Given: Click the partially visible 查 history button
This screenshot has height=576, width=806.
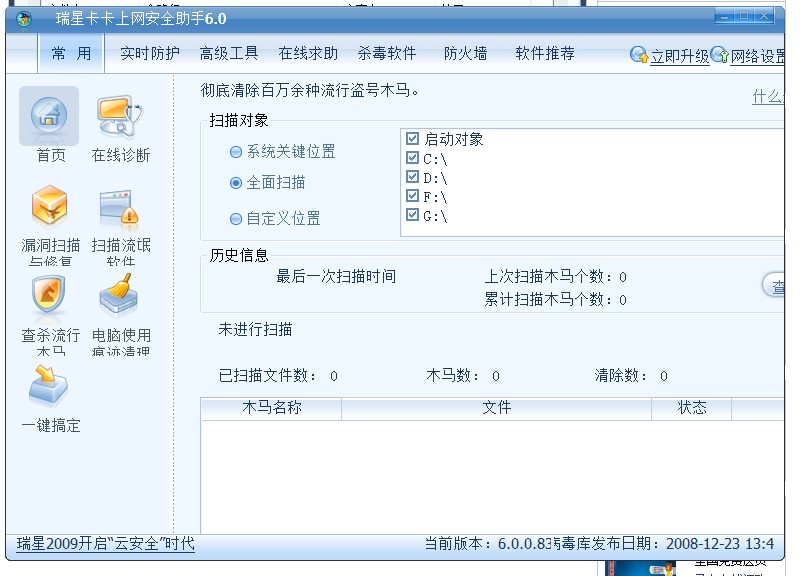Looking at the screenshot, I should 774,286.
